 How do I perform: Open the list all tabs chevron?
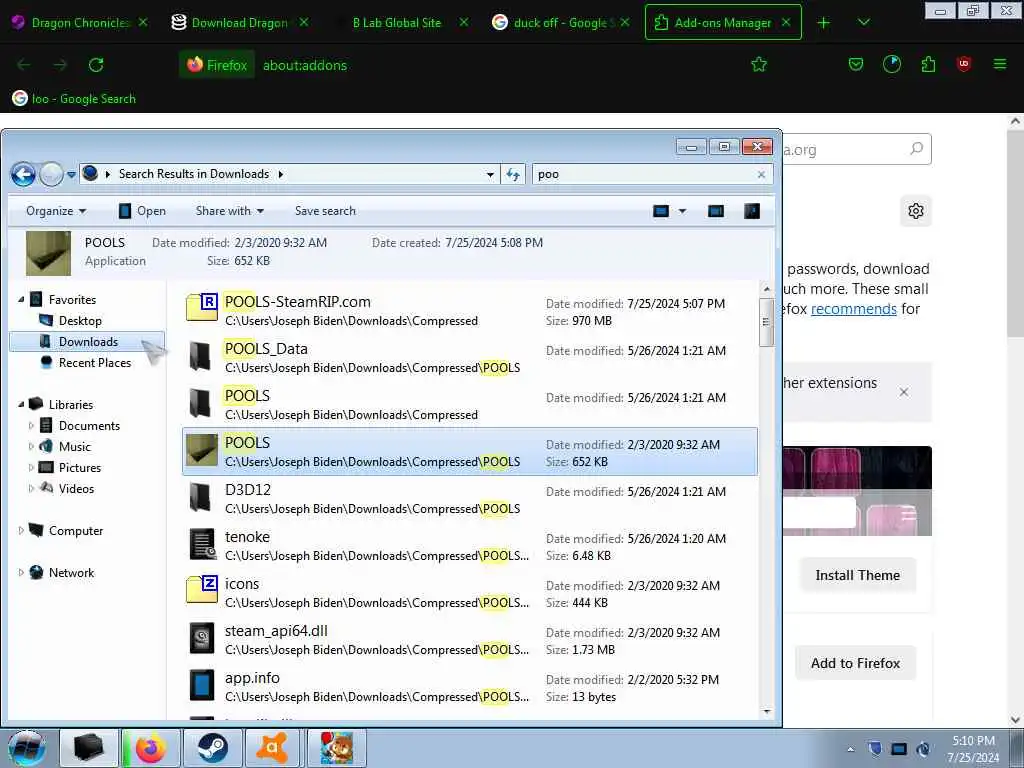tap(863, 23)
